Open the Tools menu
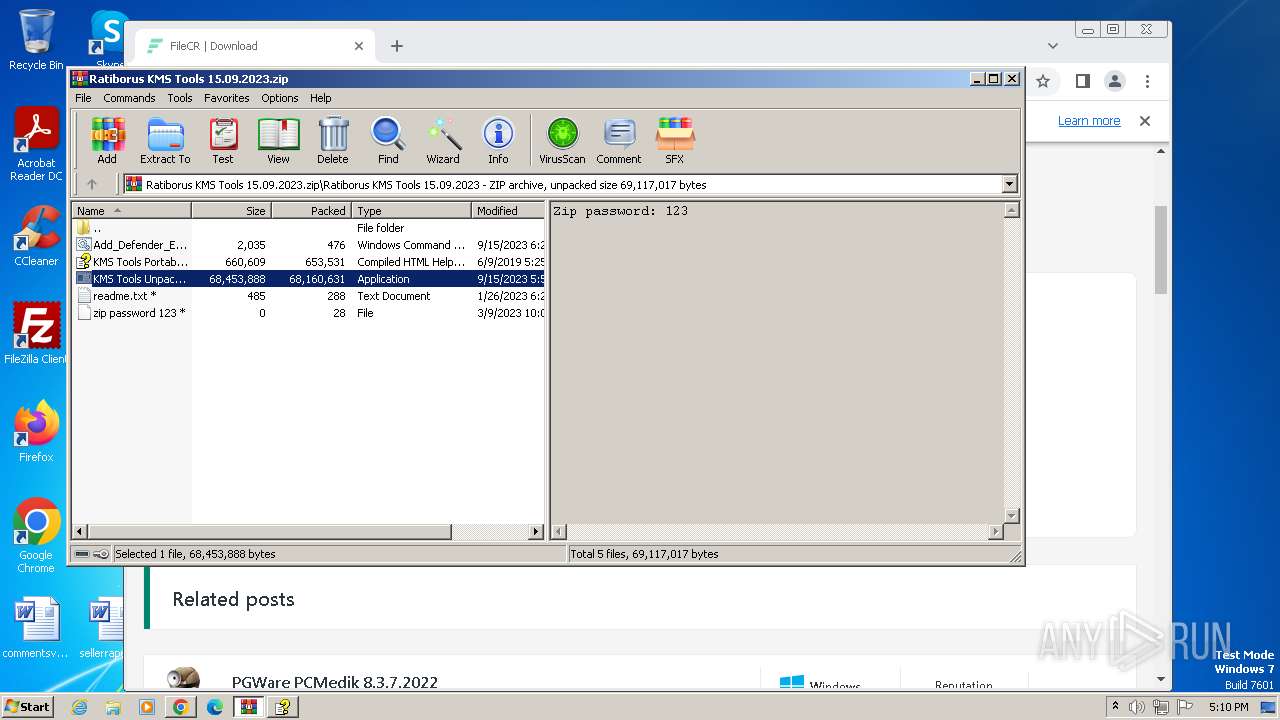 coord(180,98)
